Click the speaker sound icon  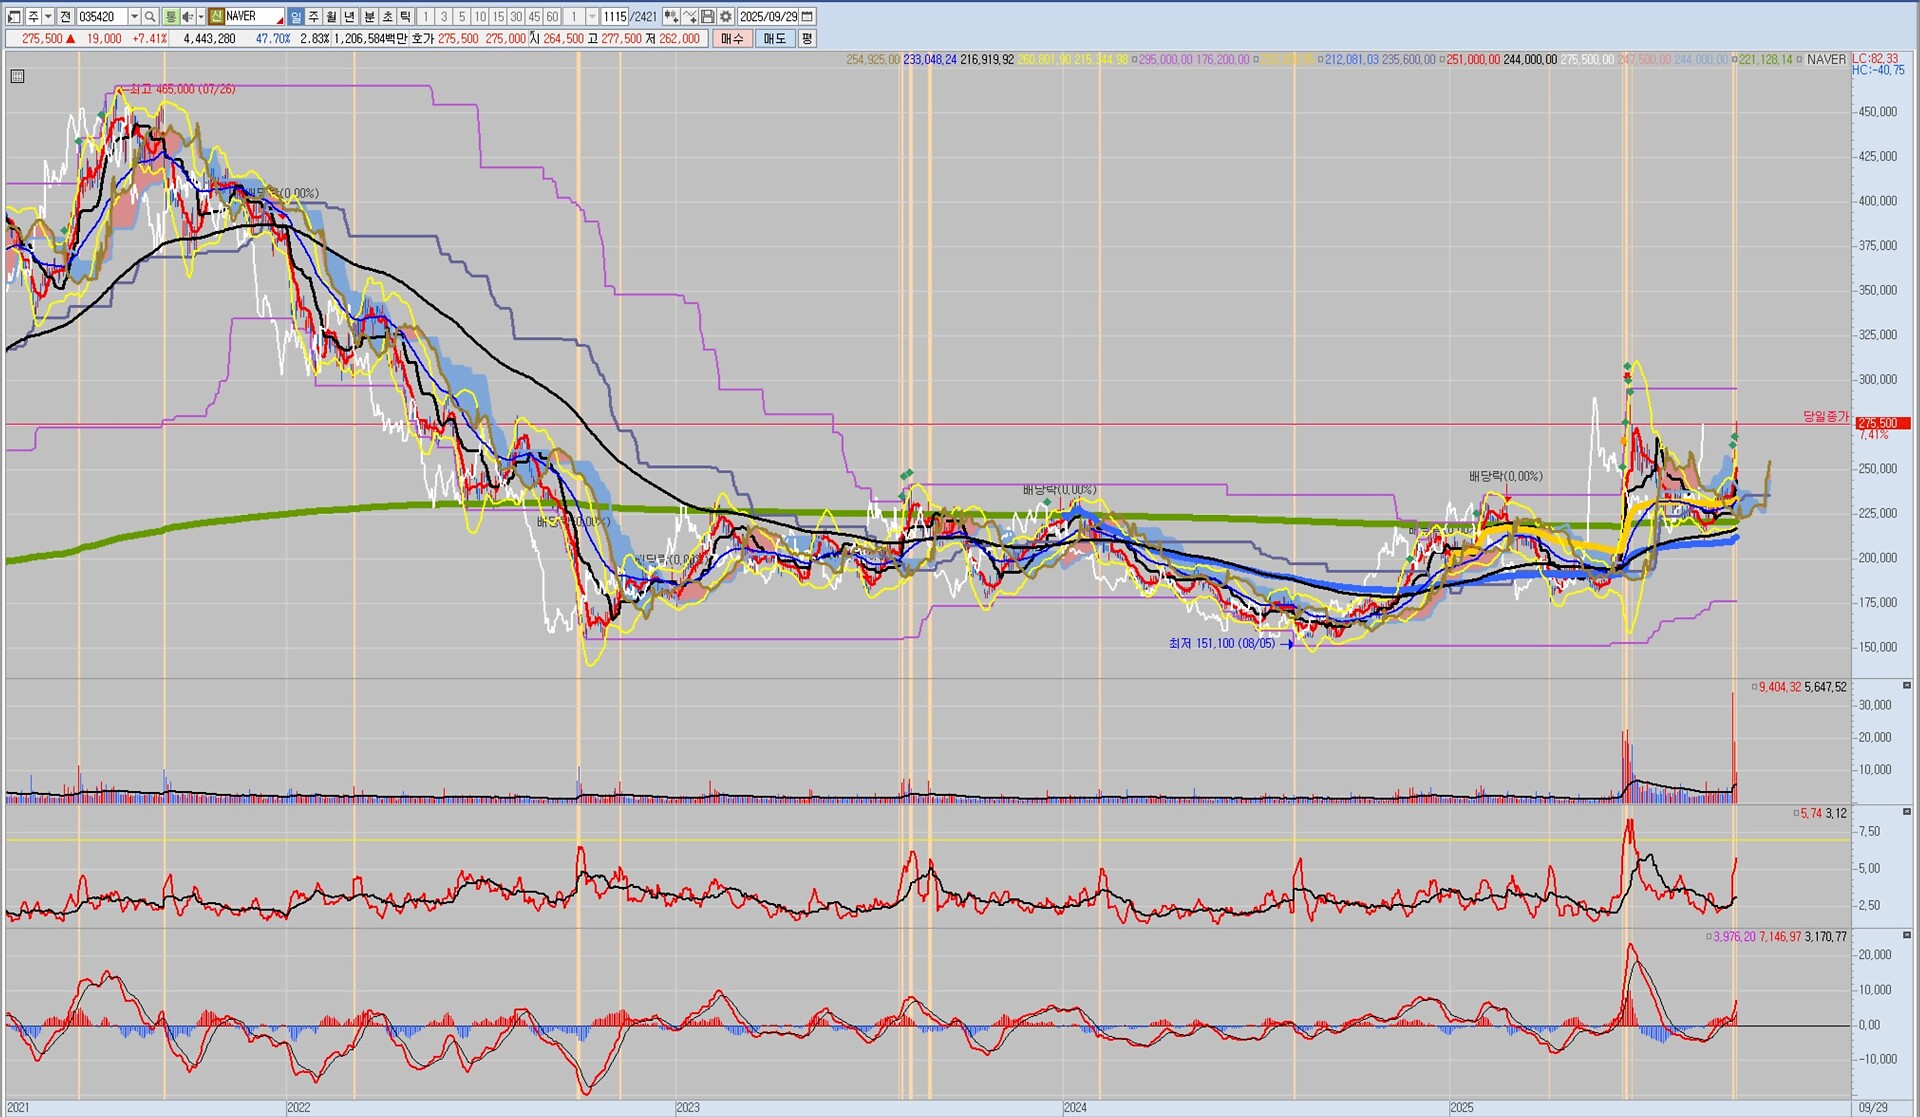click(187, 17)
